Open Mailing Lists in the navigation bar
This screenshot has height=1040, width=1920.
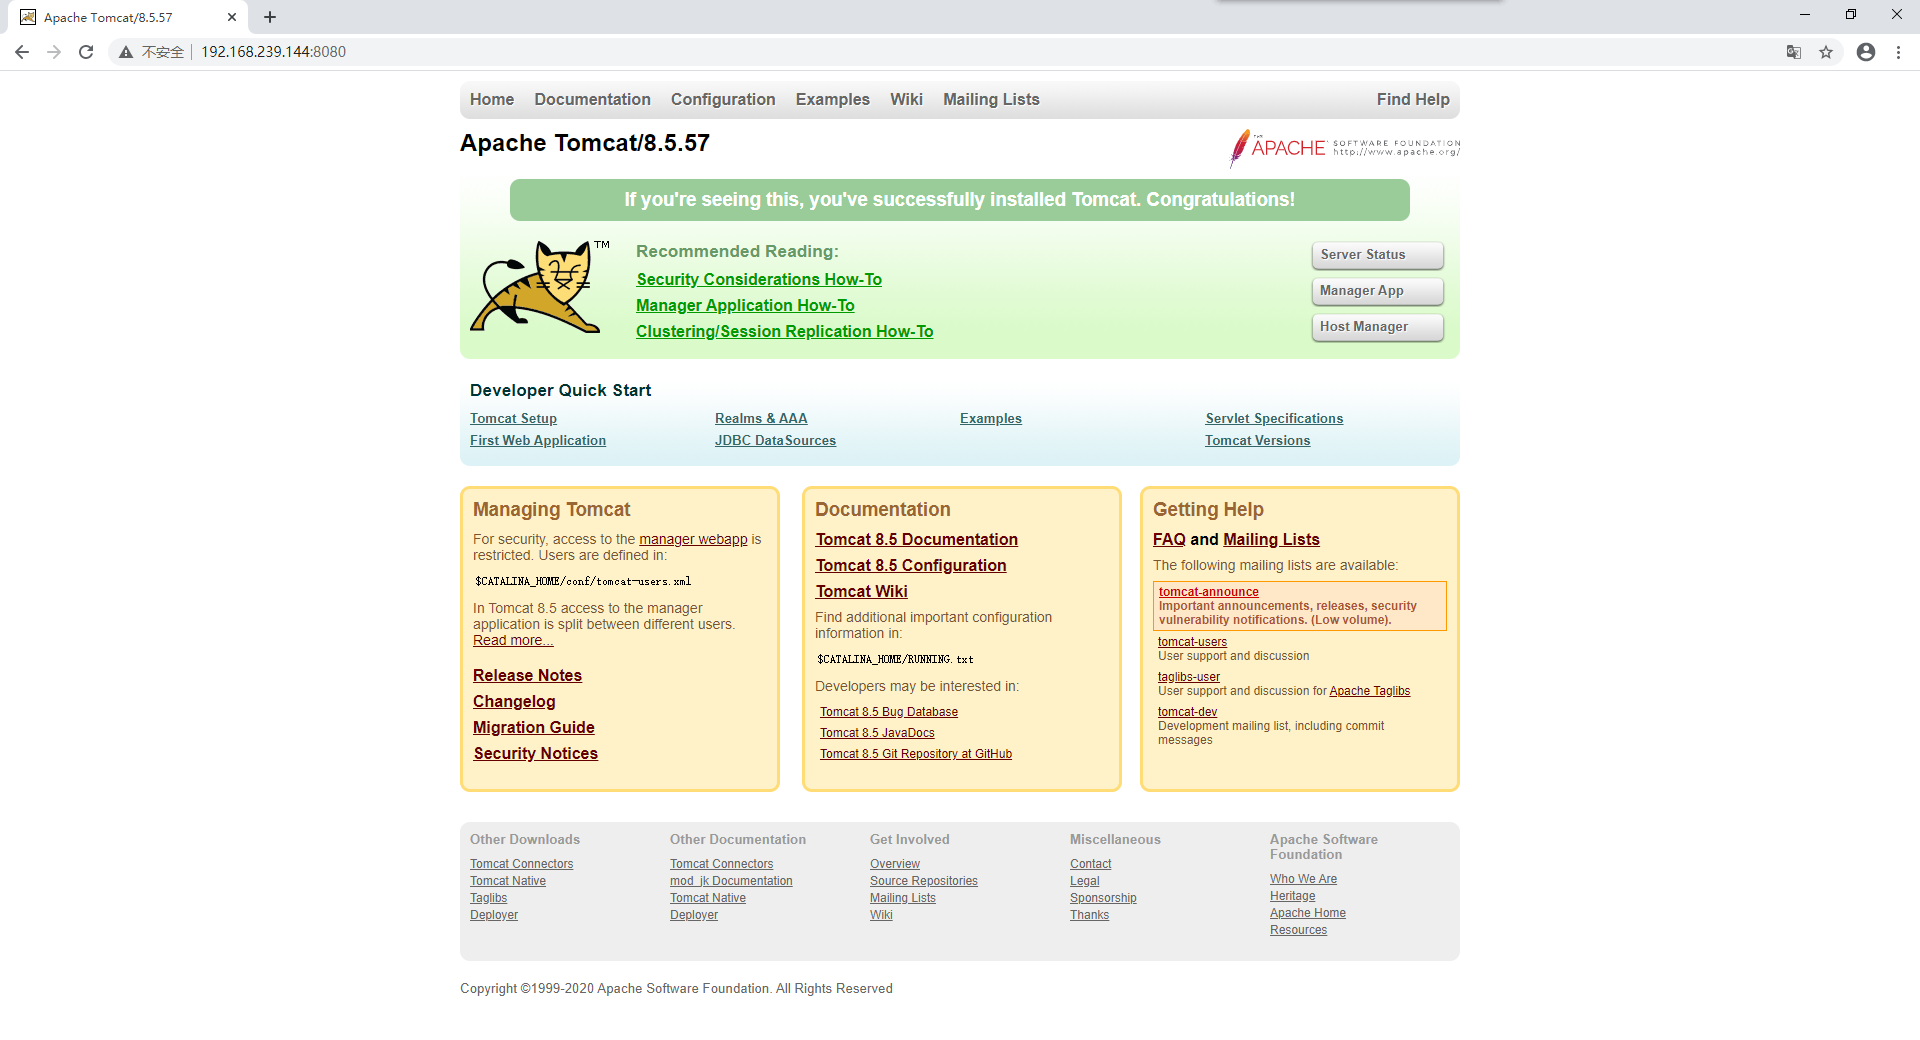click(x=991, y=100)
